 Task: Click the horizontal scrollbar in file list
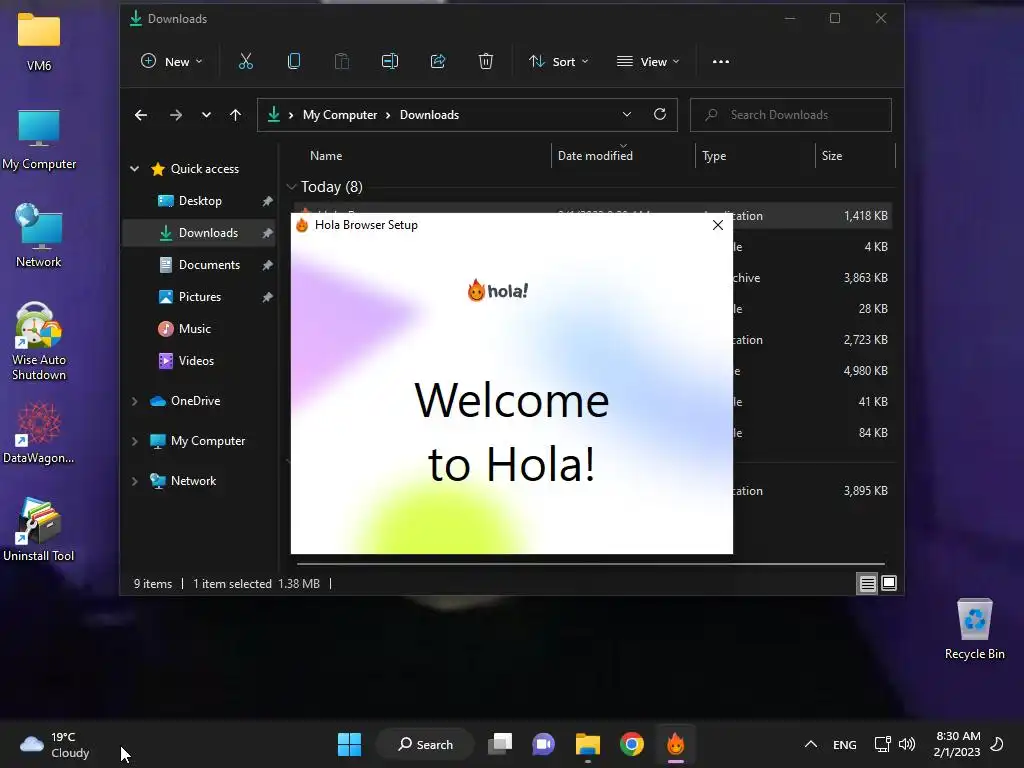(590, 563)
